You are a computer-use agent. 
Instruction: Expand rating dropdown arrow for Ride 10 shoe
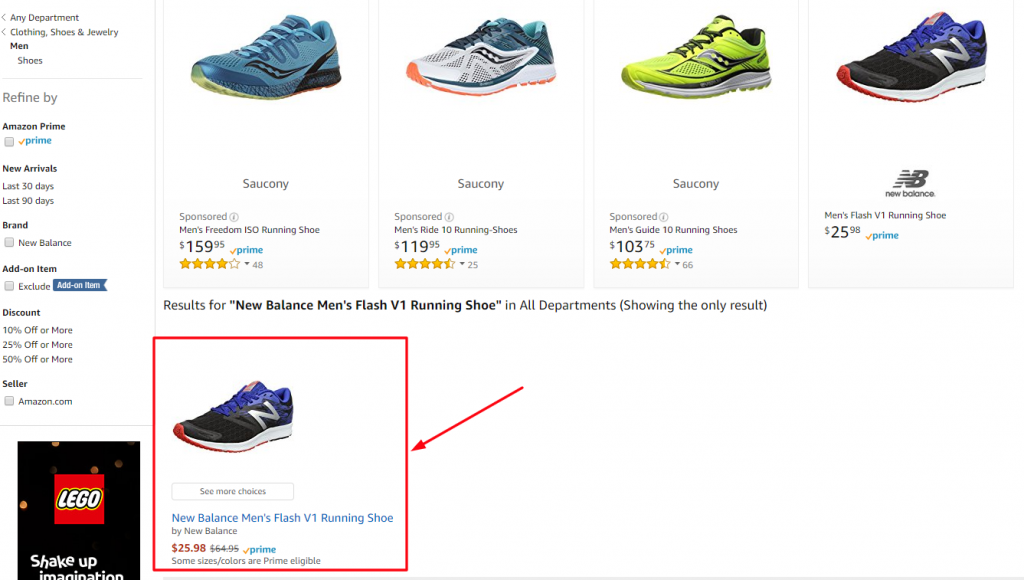[x=462, y=265]
